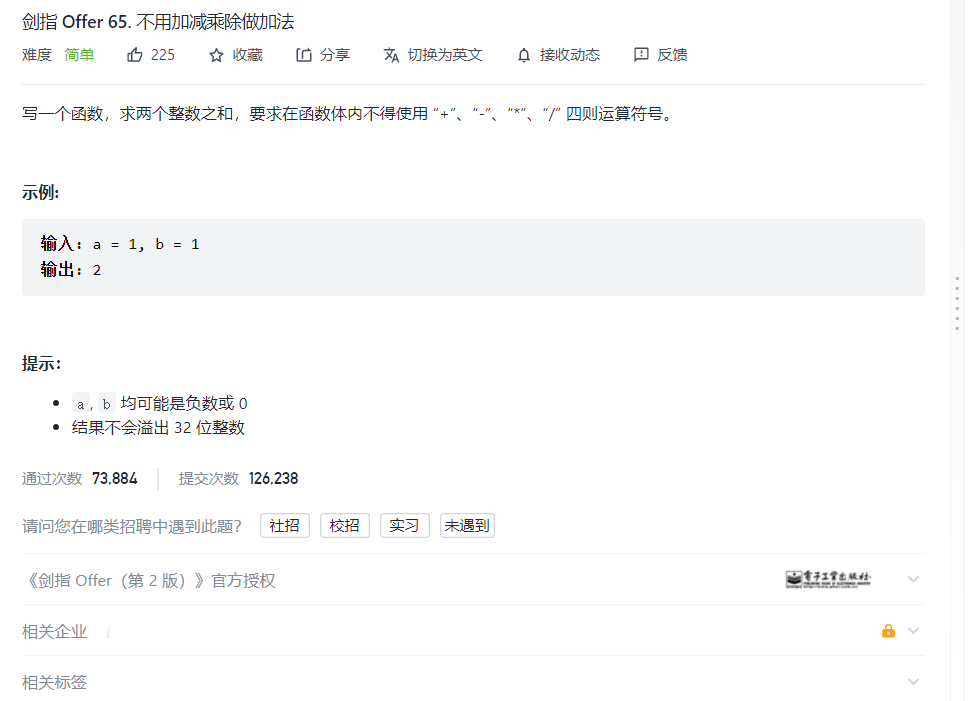Subscribe with 接收动态

[570, 55]
